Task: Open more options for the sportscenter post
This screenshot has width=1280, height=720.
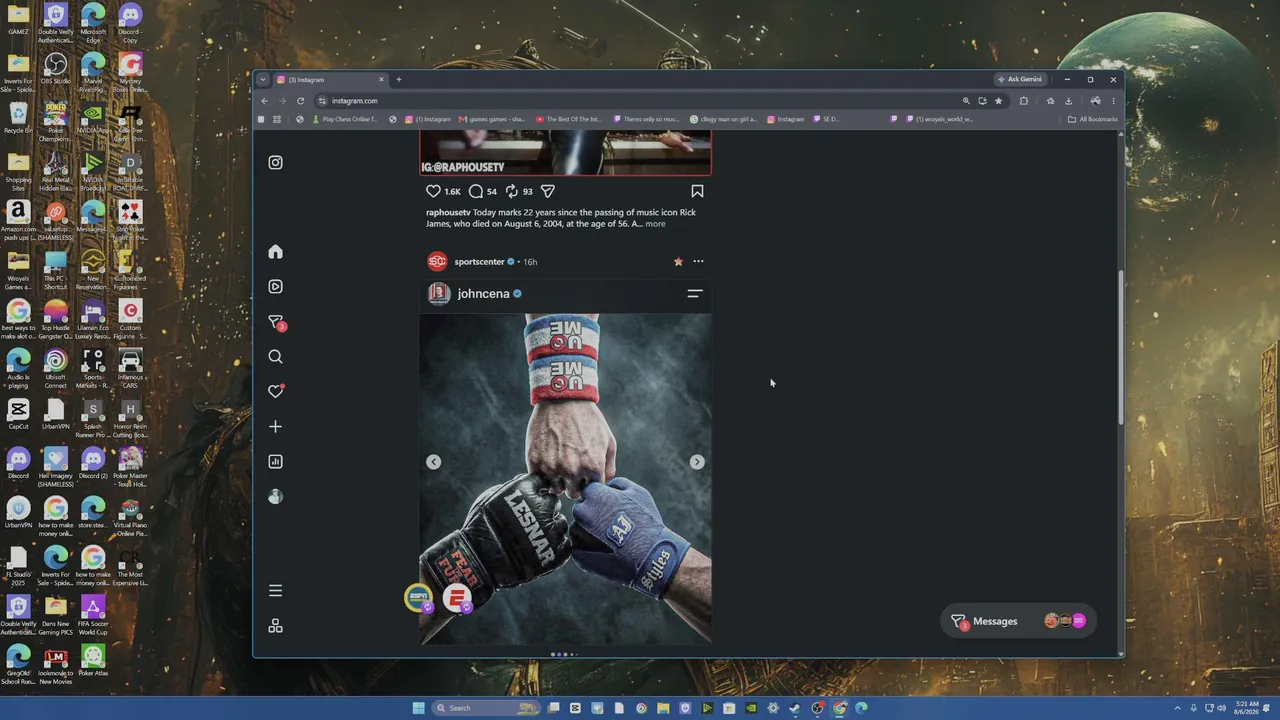Action: [698, 262]
